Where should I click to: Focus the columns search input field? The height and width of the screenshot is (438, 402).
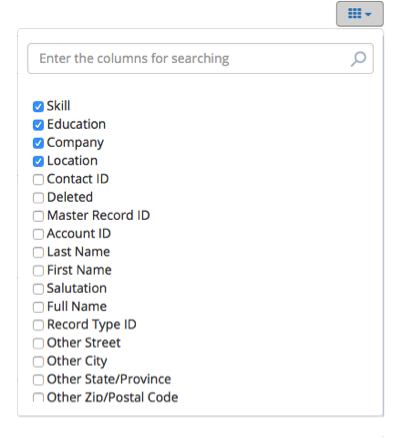(x=200, y=59)
